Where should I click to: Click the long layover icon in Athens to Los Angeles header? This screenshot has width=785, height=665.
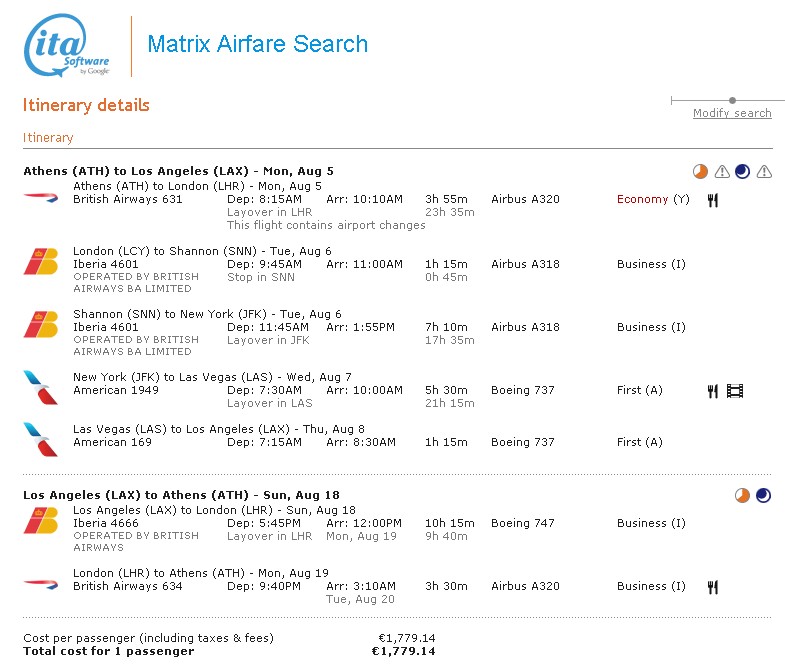tap(700, 172)
